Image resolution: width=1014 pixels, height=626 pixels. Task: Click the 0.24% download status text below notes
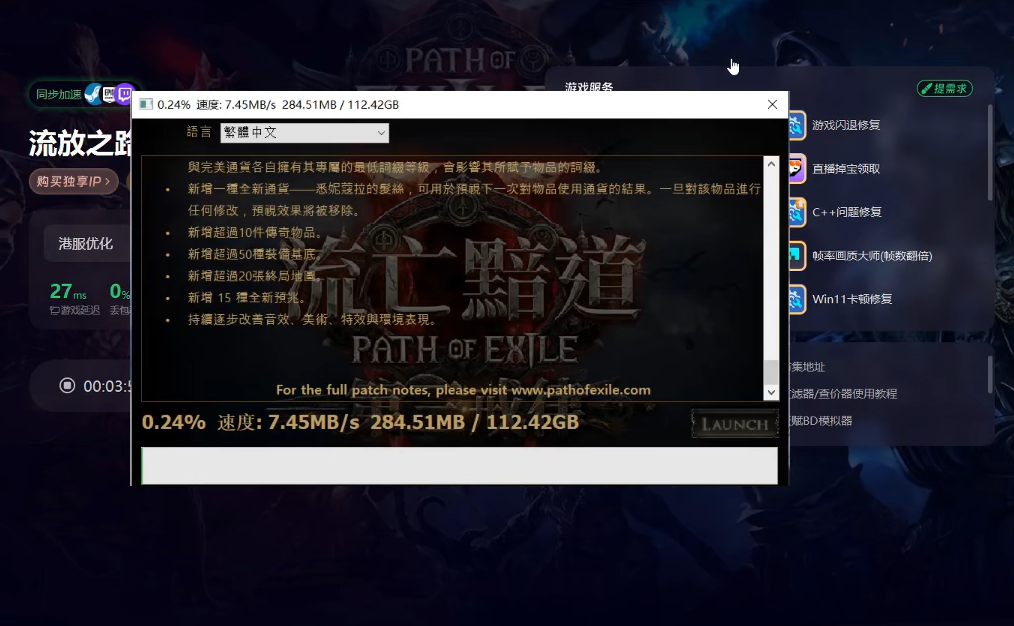click(x=360, y=422)
